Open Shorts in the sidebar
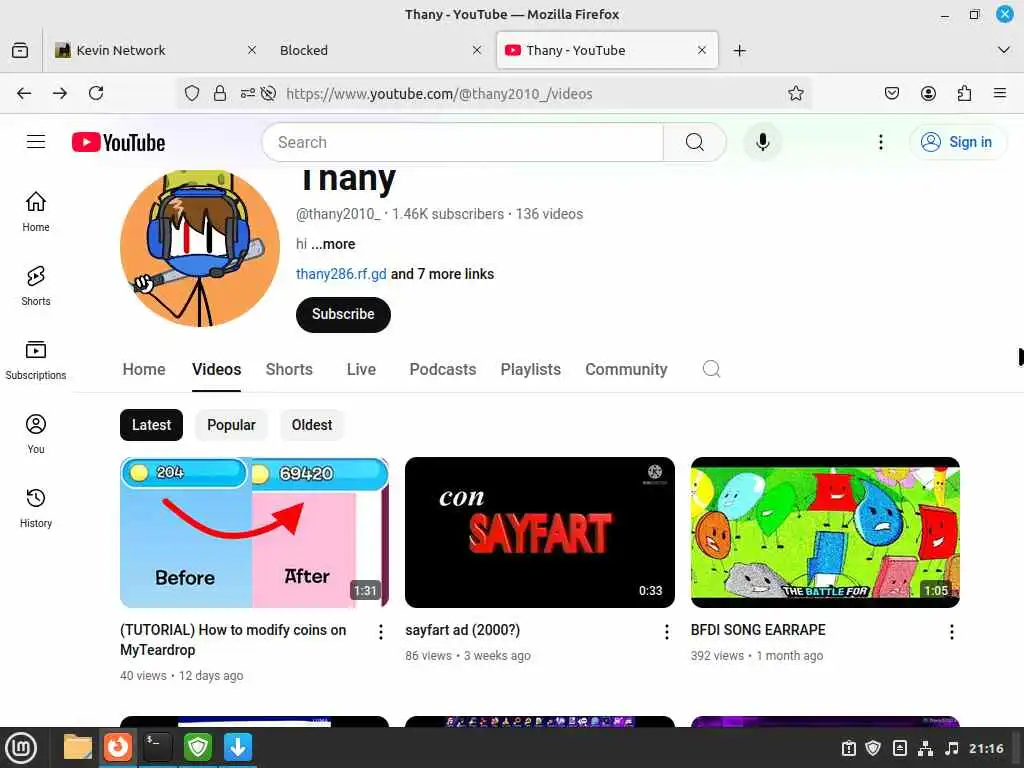 (36, 286)
